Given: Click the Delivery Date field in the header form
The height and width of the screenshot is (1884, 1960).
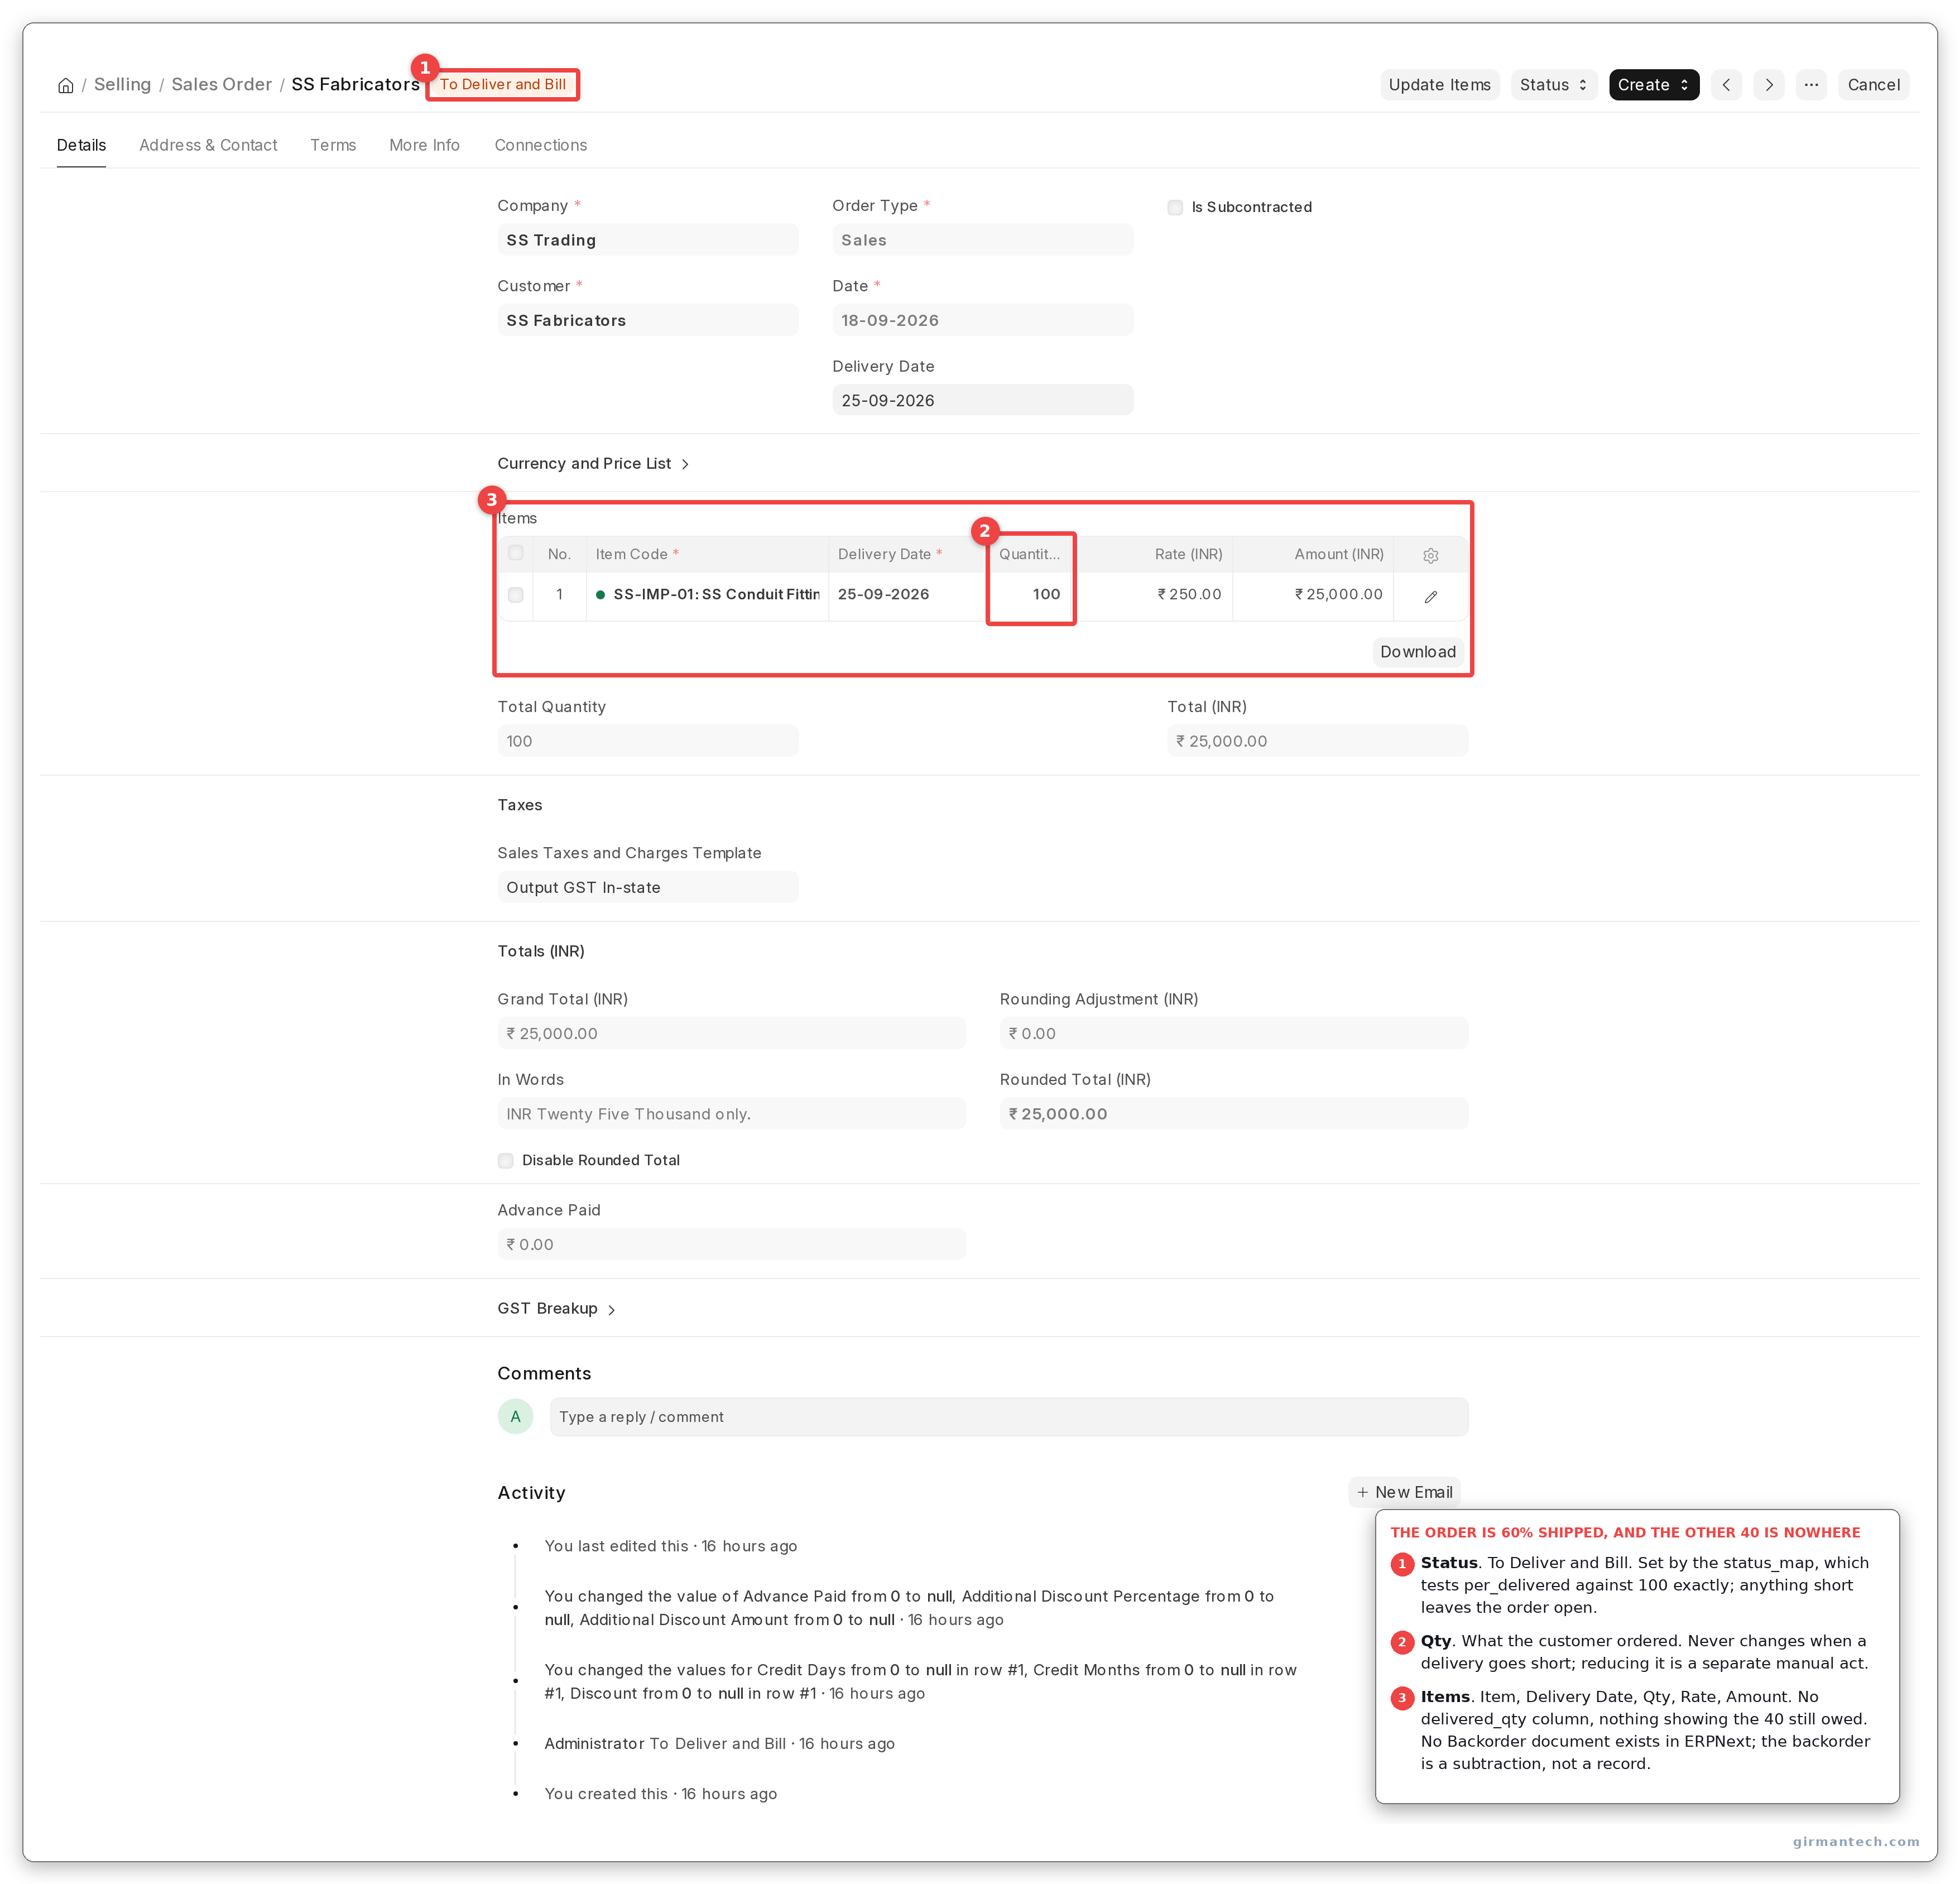Looking at the screenshot, I should (983, 400).
